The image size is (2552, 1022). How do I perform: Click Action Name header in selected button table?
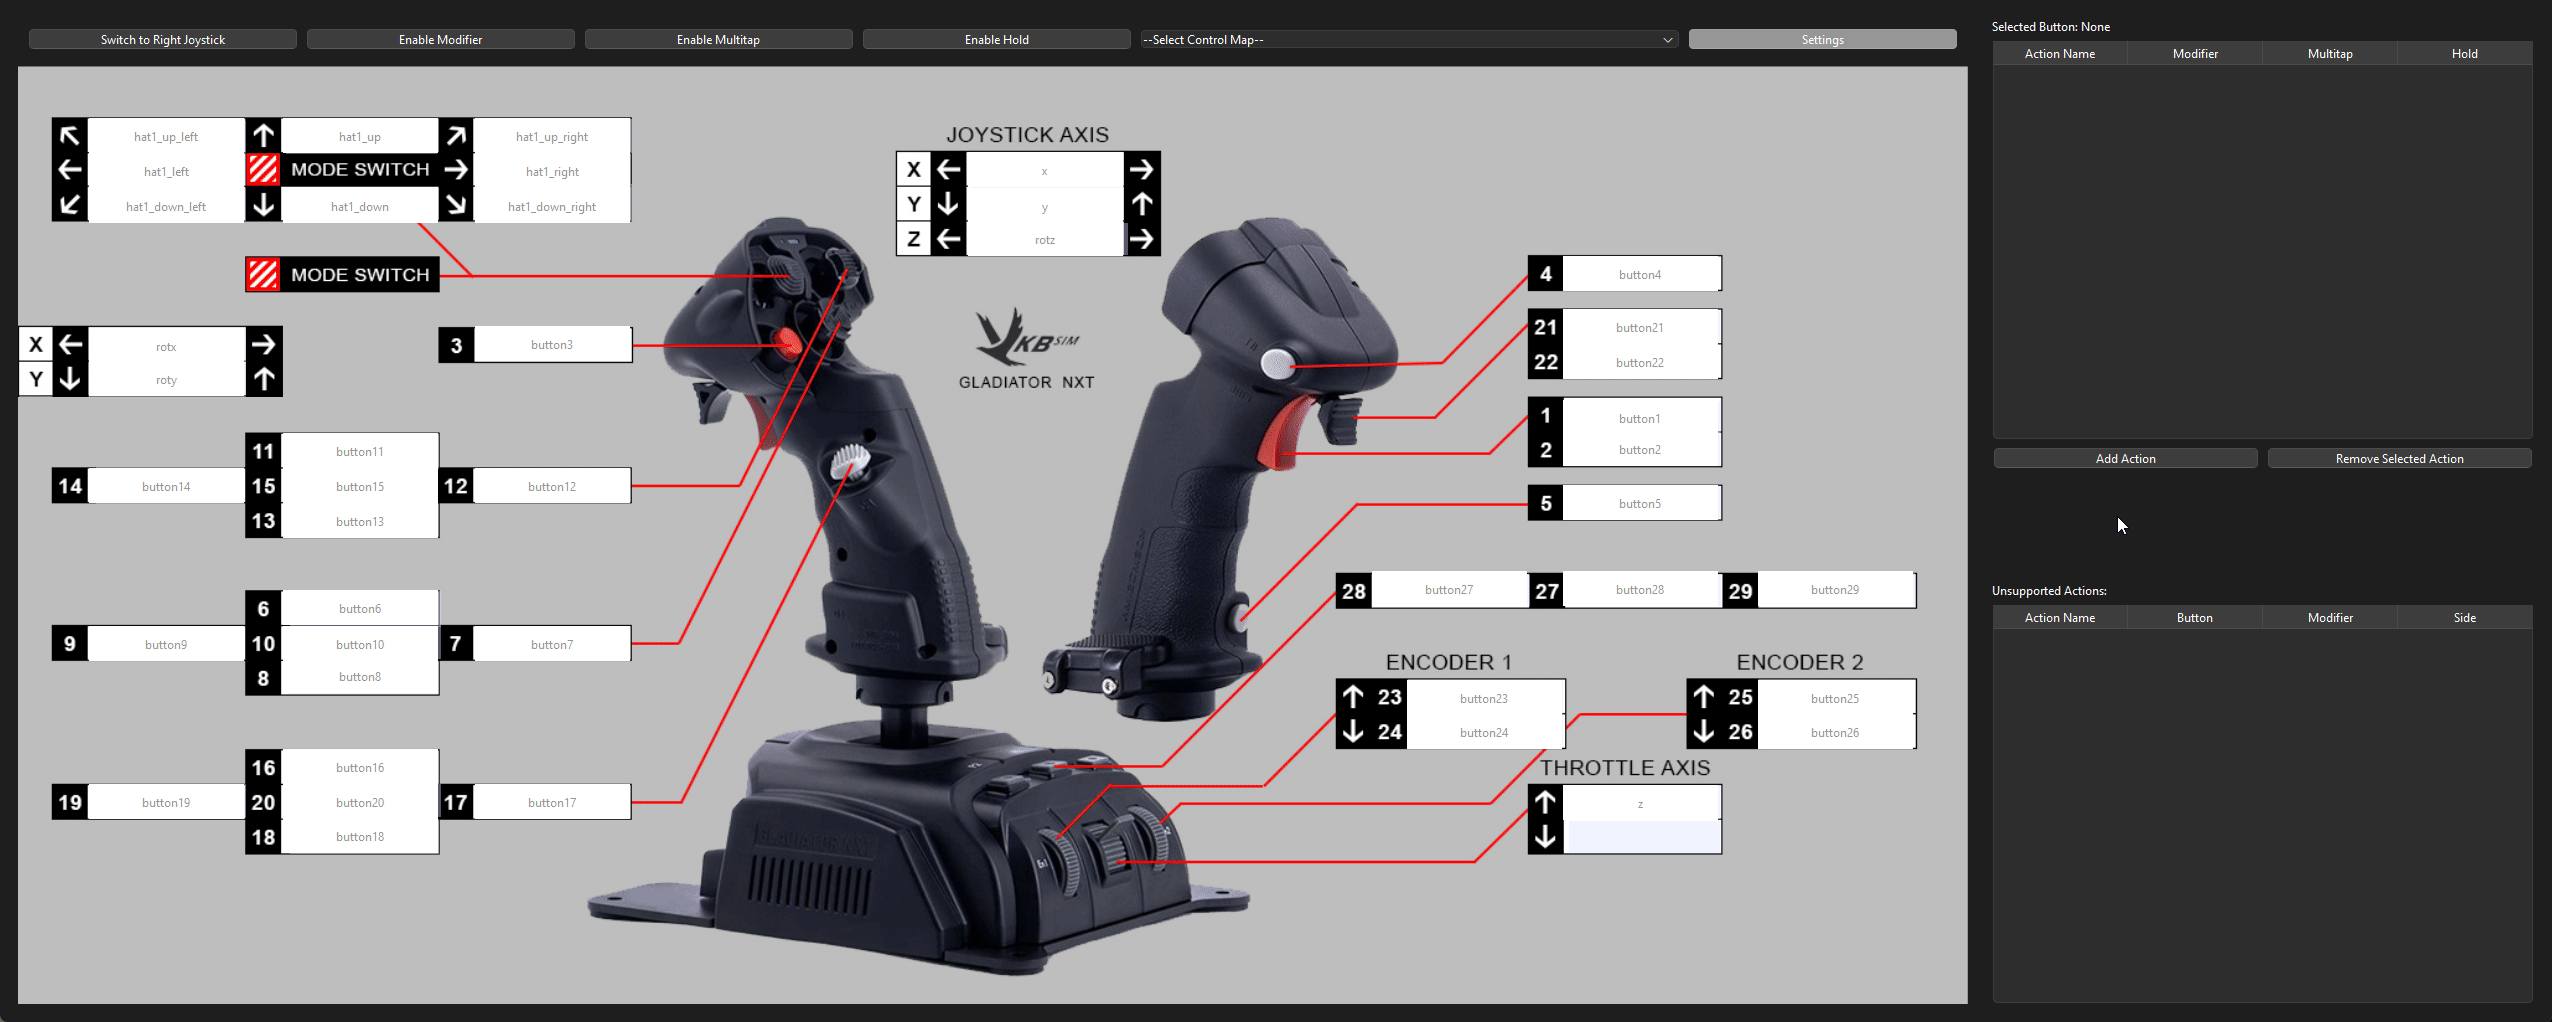2059,54
